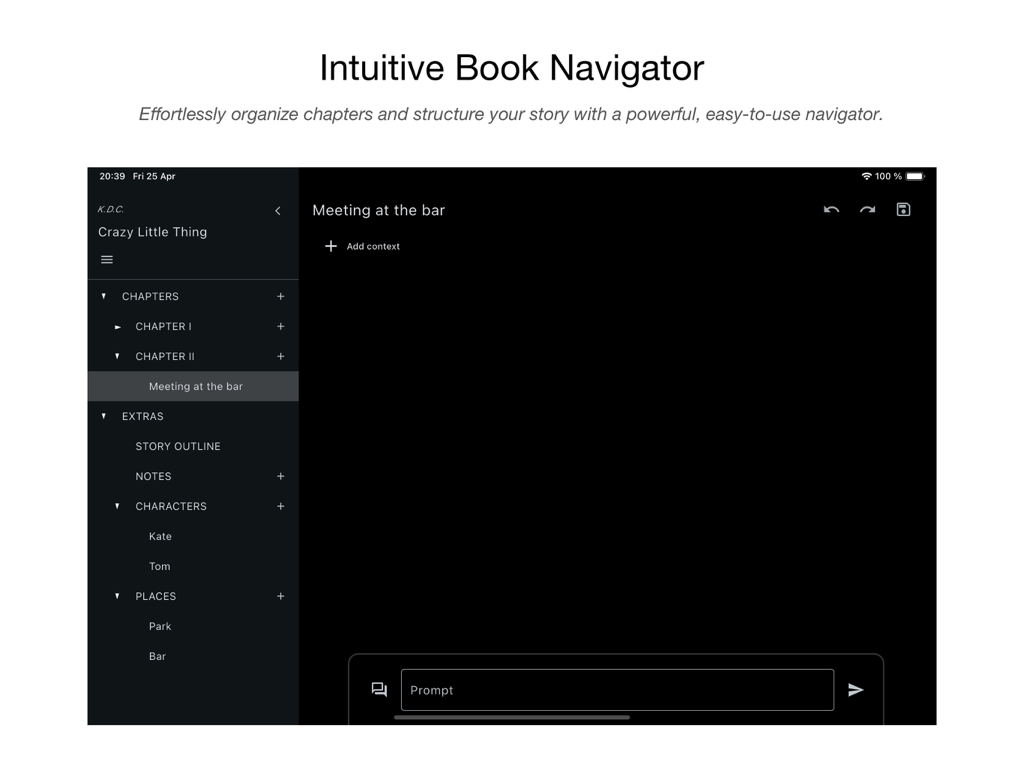Add a scene to CHAPTER II

point(280,356)
